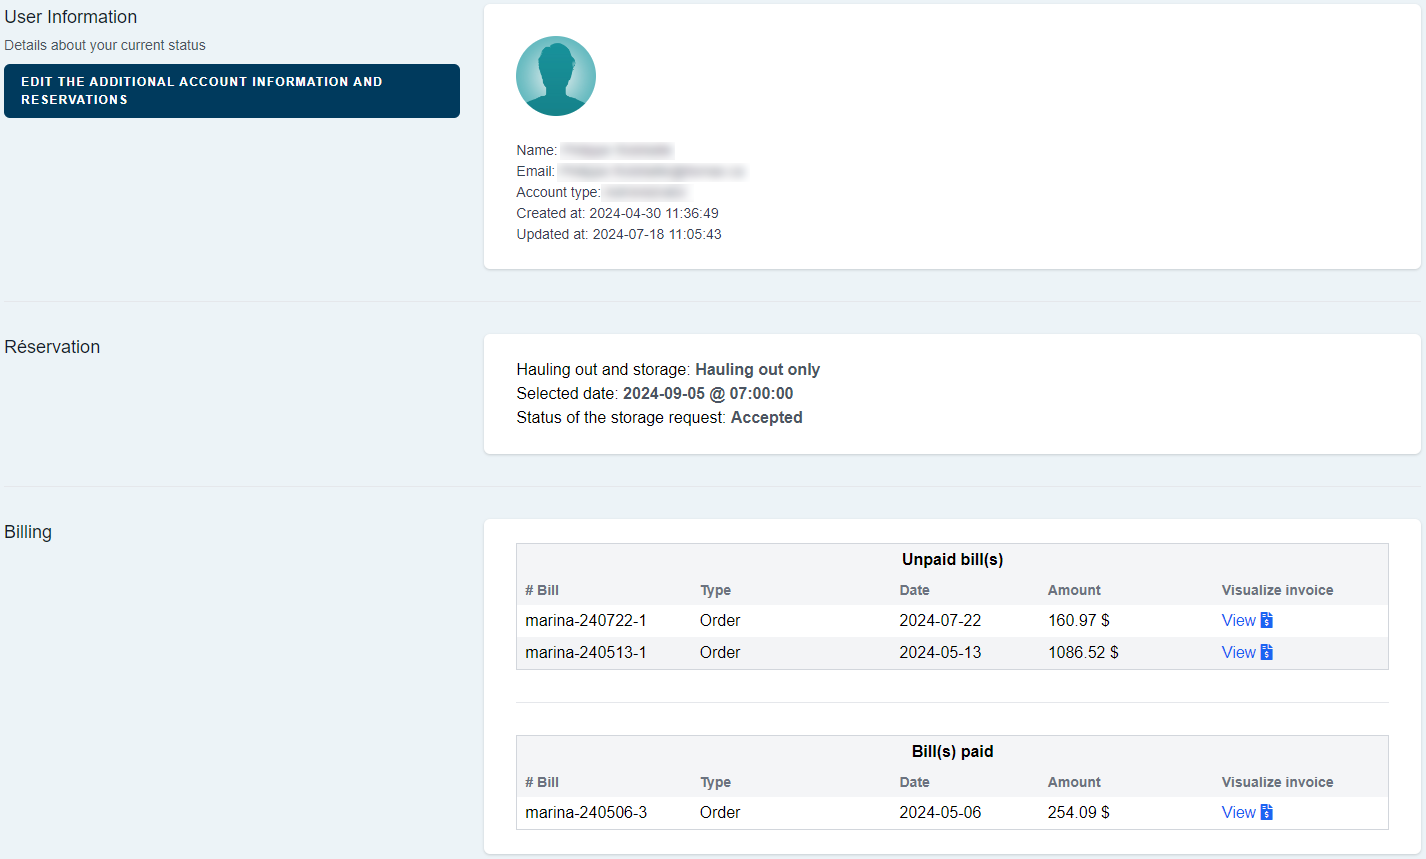Click the Réservation section heading
Screen dimensions: 1426x859
pos(52,347)
